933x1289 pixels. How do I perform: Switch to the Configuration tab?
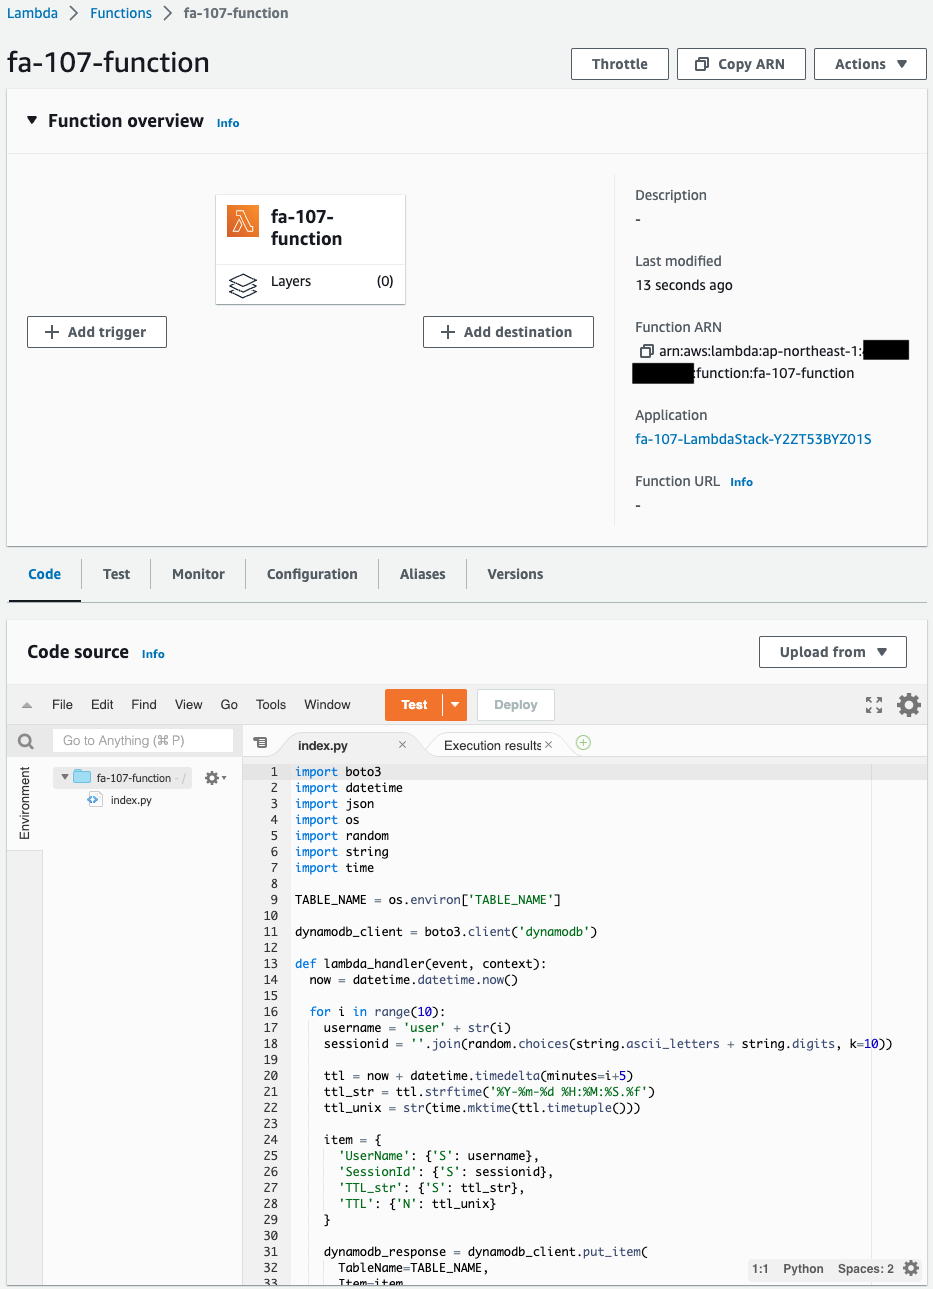[312, 574]
